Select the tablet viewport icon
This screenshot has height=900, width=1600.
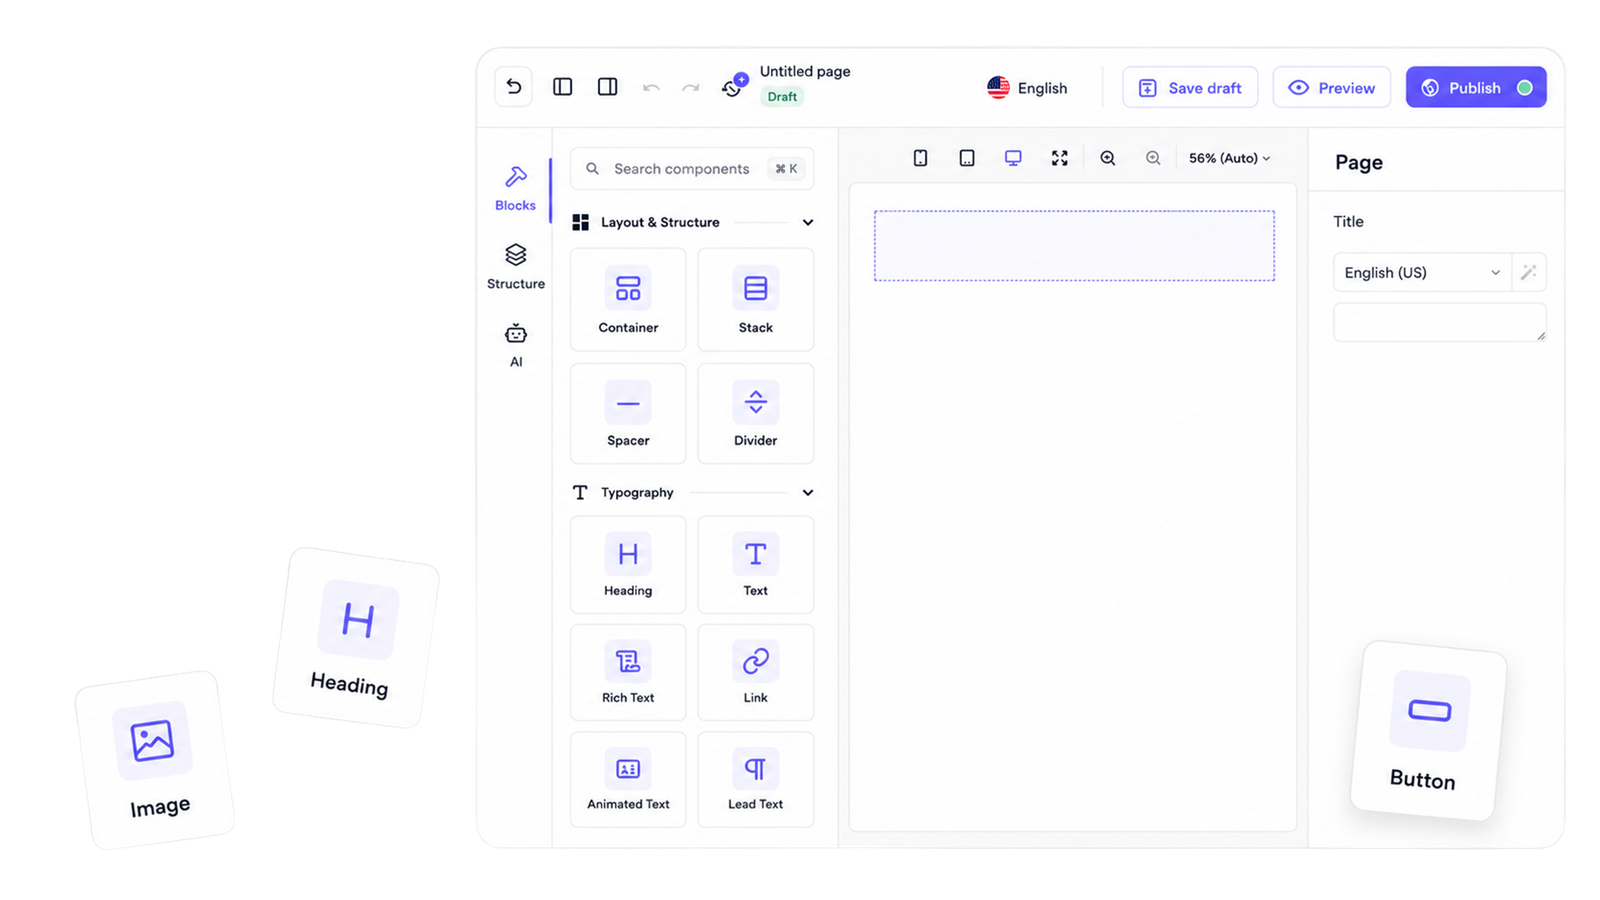[967, 158]
